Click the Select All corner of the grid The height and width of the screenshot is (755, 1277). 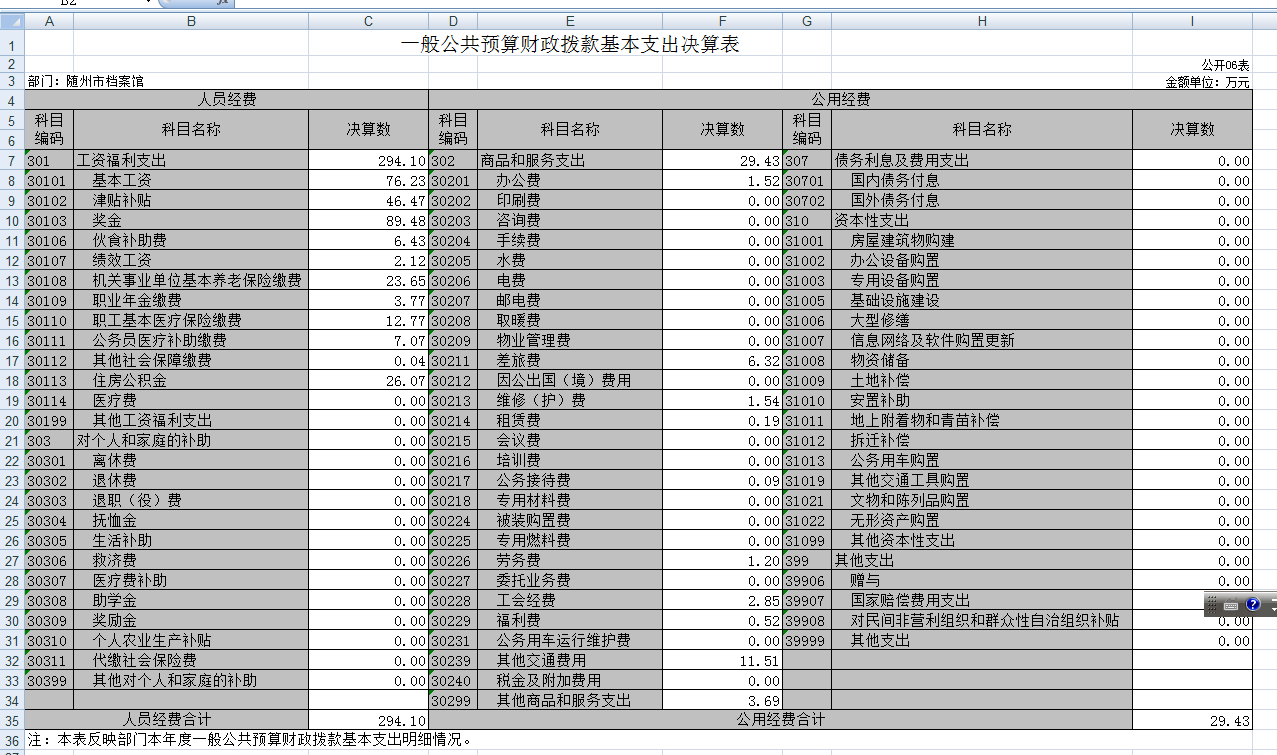12,21
